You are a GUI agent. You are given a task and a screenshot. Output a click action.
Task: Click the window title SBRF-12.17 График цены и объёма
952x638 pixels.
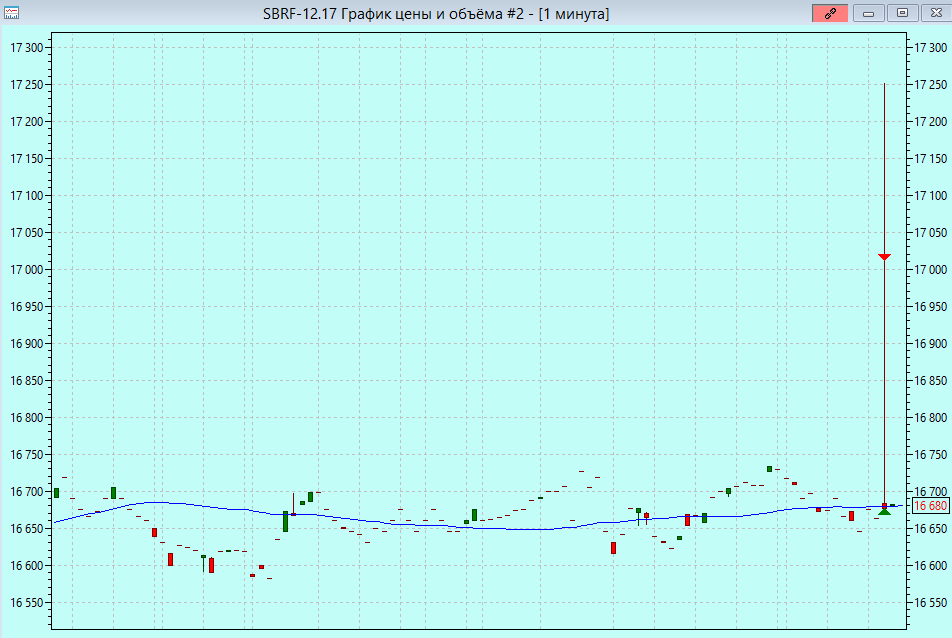[436, 13]
